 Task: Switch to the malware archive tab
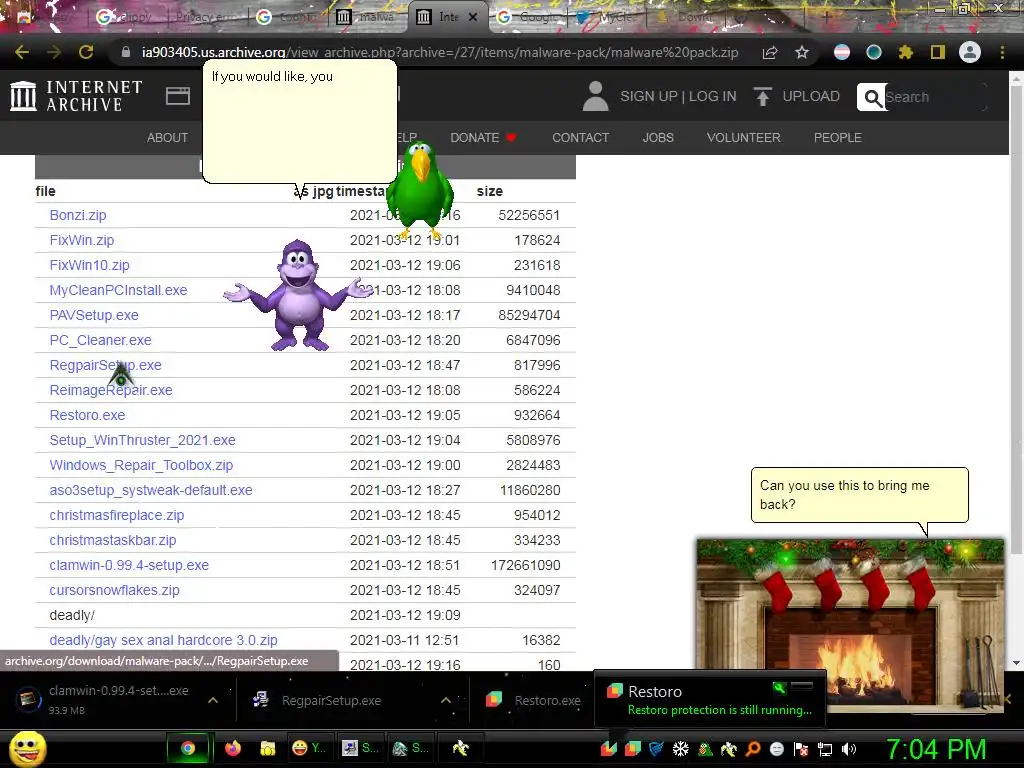tap(368, 17)
